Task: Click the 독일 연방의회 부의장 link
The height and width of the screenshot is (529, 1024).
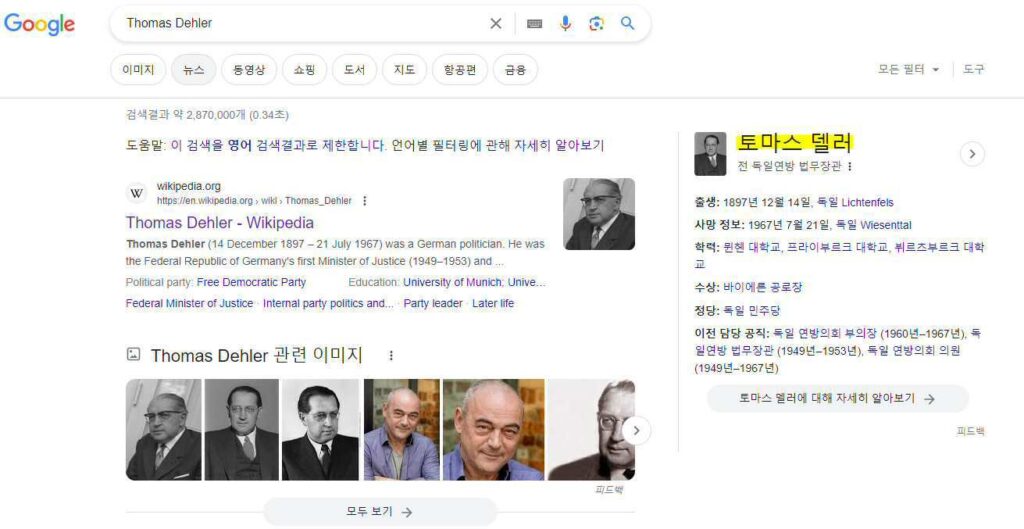Action: pos(825,334)
